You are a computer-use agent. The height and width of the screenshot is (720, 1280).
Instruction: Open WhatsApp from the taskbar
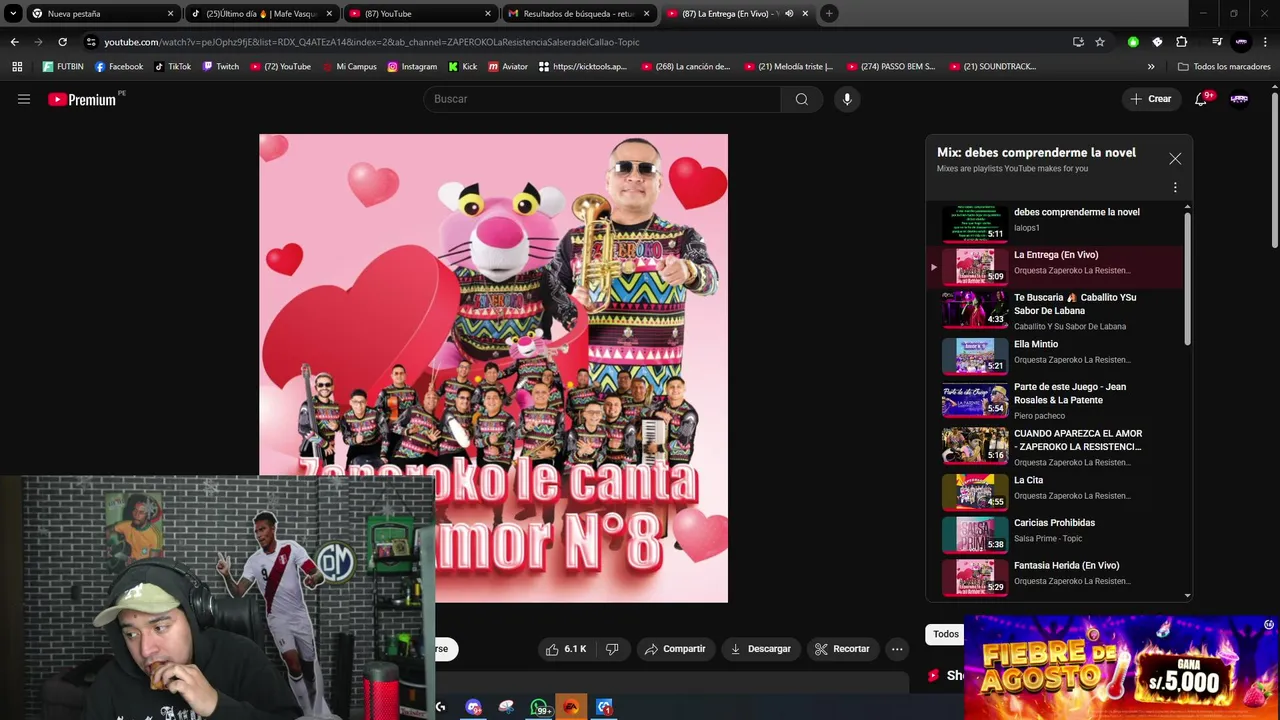[x=539, y=707]
